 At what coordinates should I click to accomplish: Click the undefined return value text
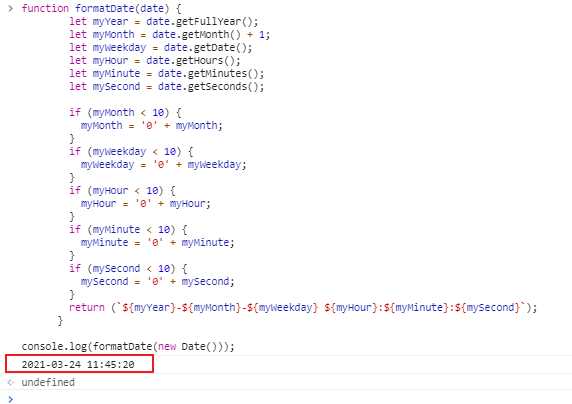(48, 382)
